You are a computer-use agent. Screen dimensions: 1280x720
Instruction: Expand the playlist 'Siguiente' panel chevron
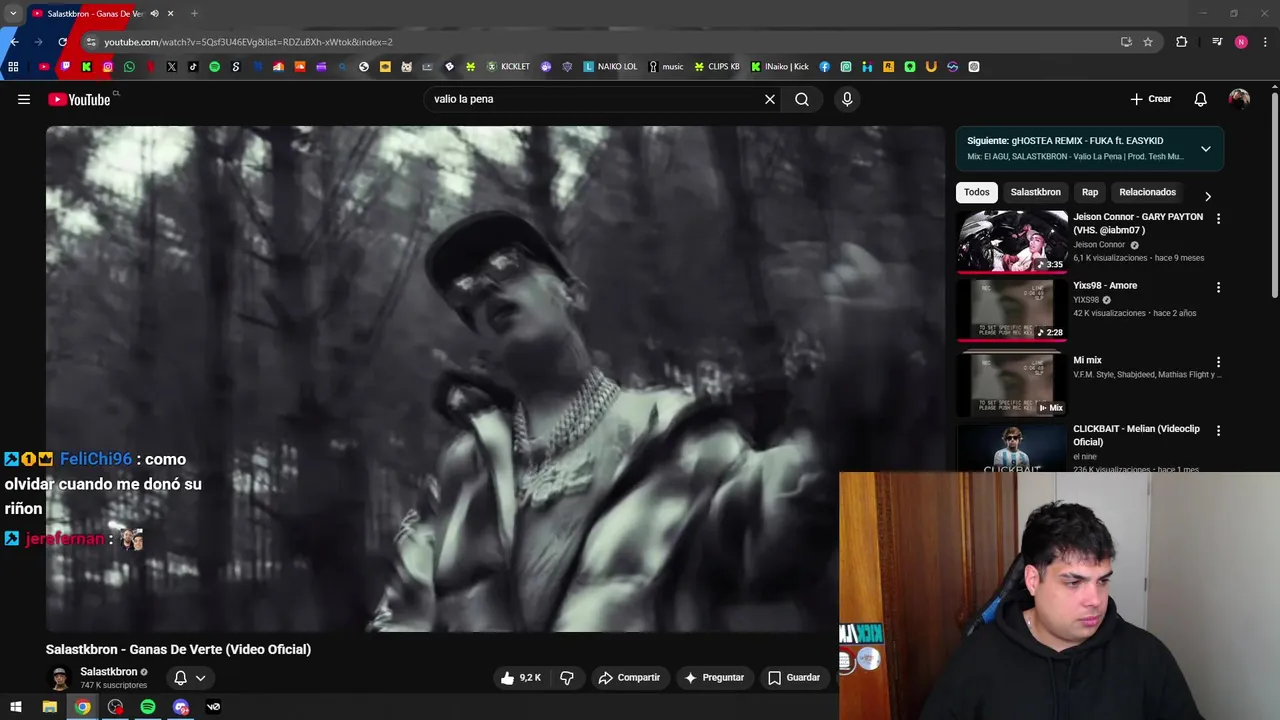[1205, 149]
